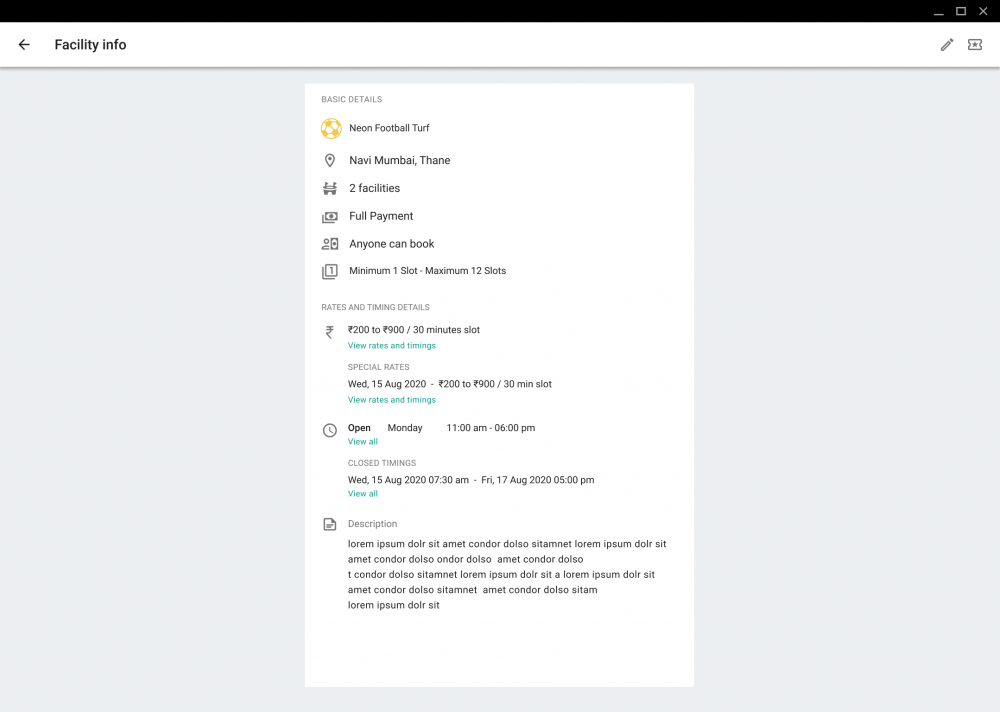This screenshot has width=1000, height=712.
Task: Click the facilities count icon
Action: [330, 188]
